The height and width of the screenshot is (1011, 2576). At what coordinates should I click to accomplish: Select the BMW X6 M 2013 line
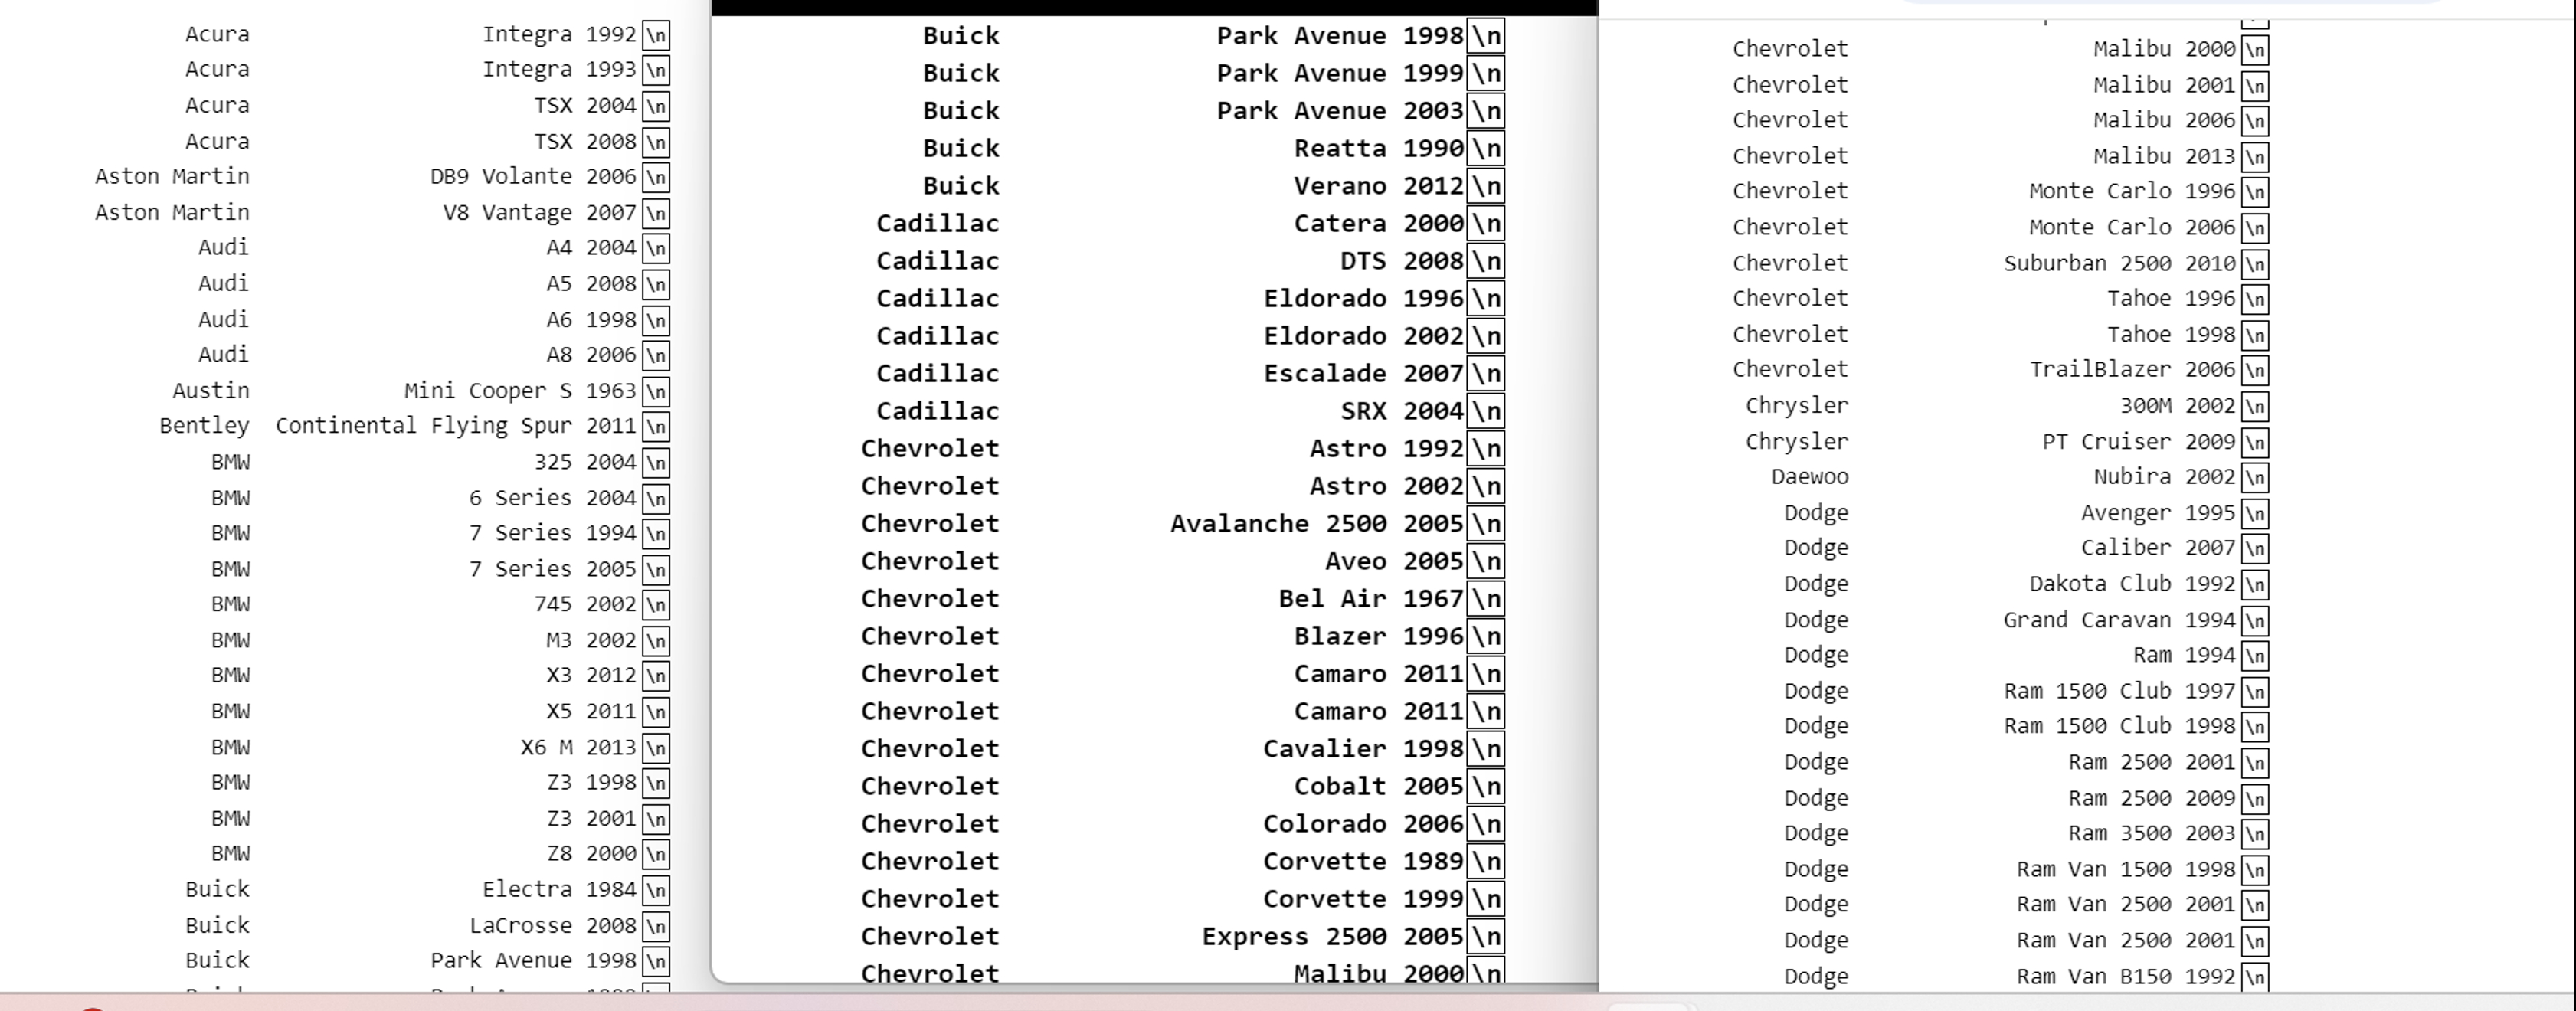pyautogui.click(x=420, y=746)
